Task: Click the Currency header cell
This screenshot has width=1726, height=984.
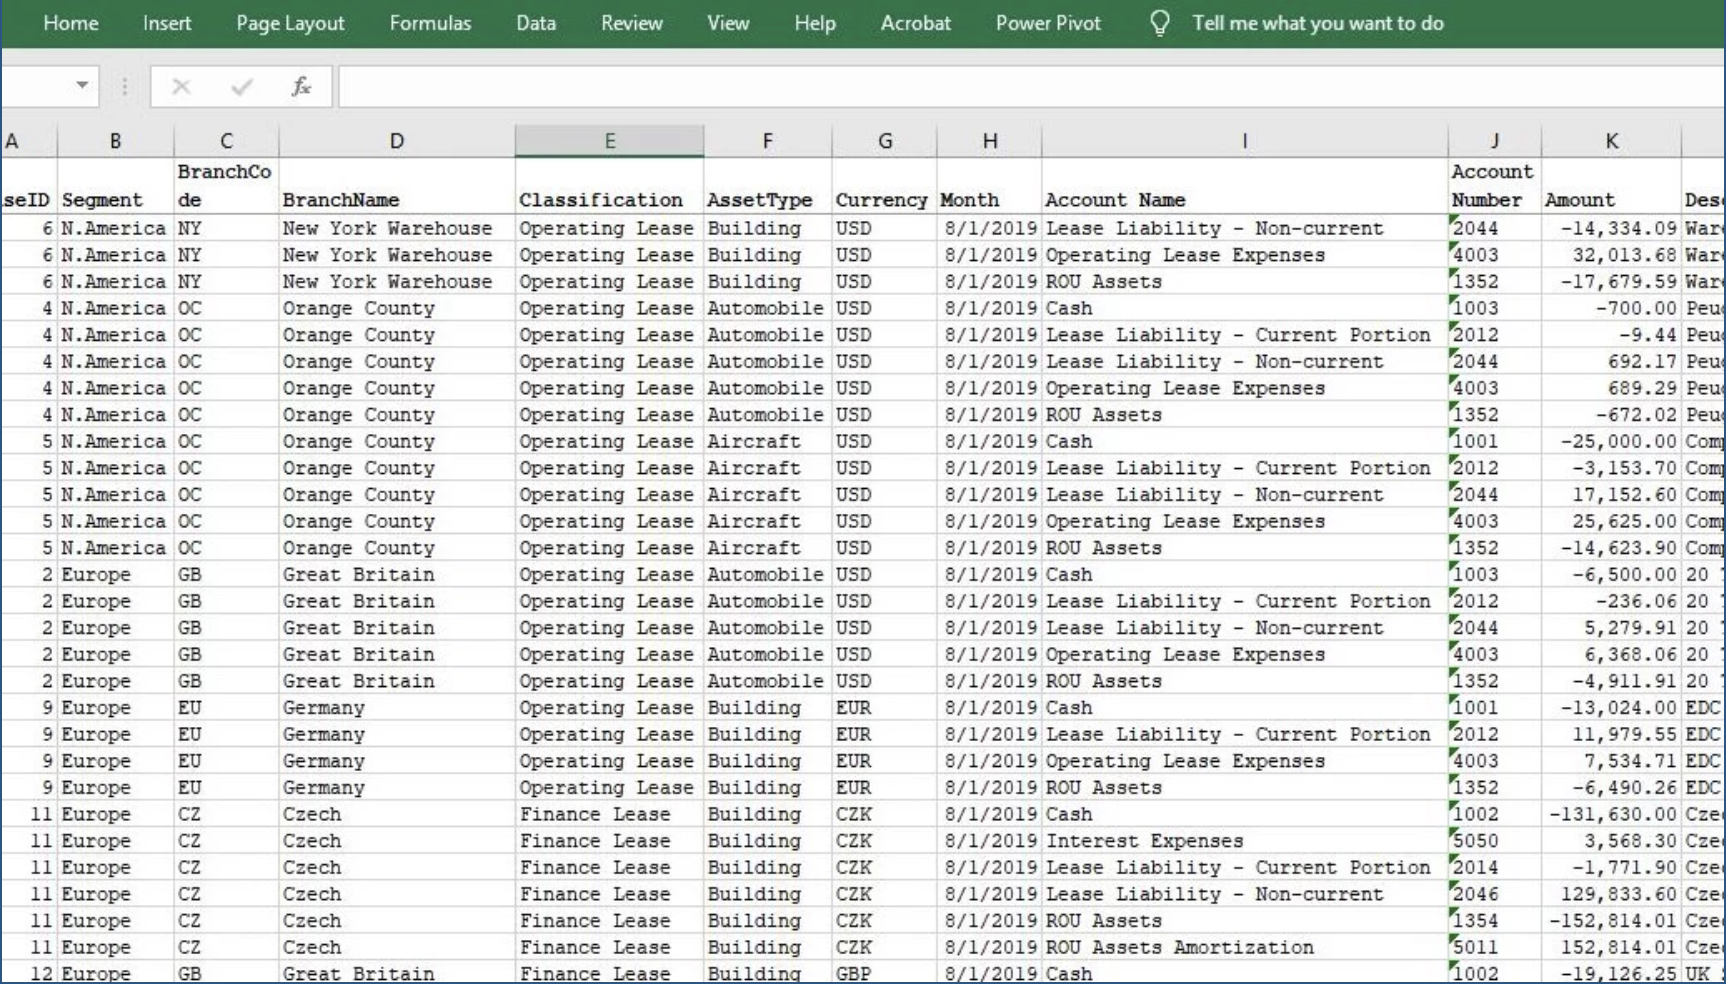Action: [884, 186]
